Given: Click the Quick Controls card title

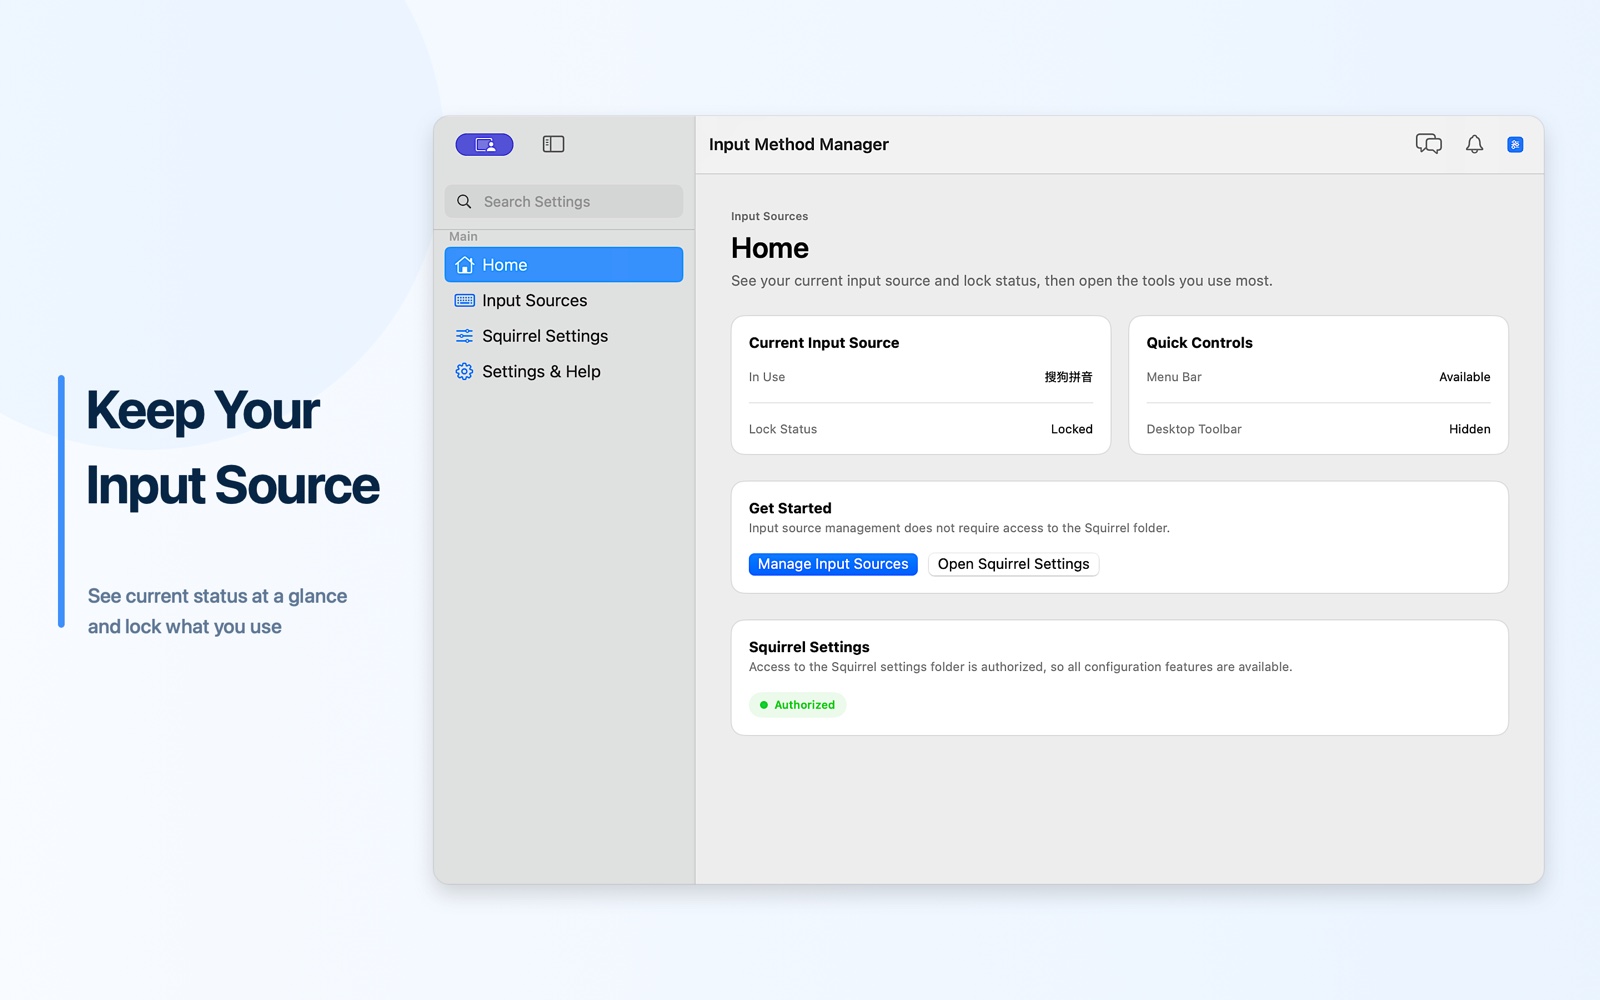Looking at the screenshot, I should click(1199, 343).
